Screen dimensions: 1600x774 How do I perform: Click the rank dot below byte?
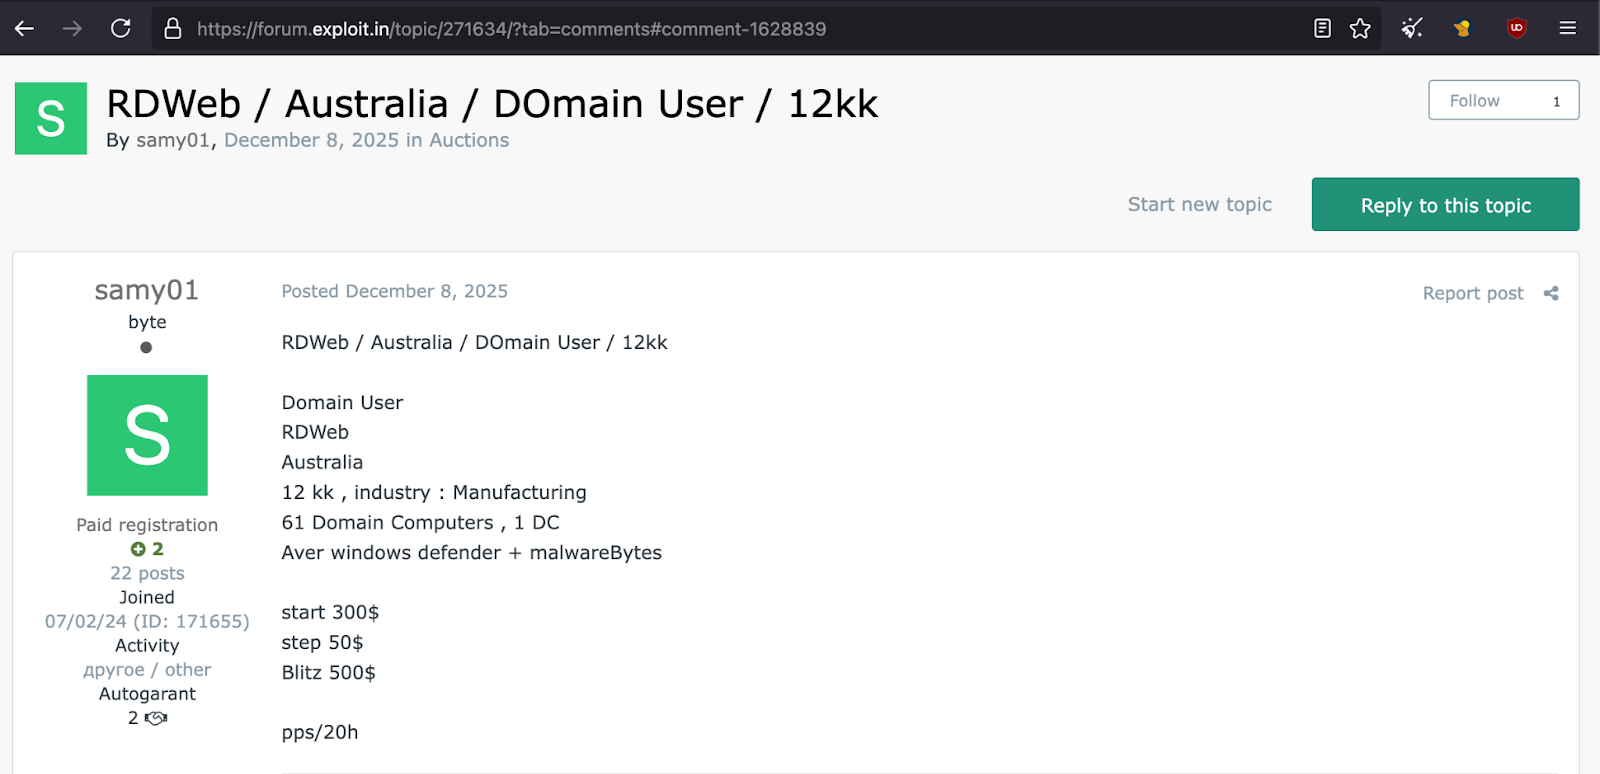pos(146,348)
